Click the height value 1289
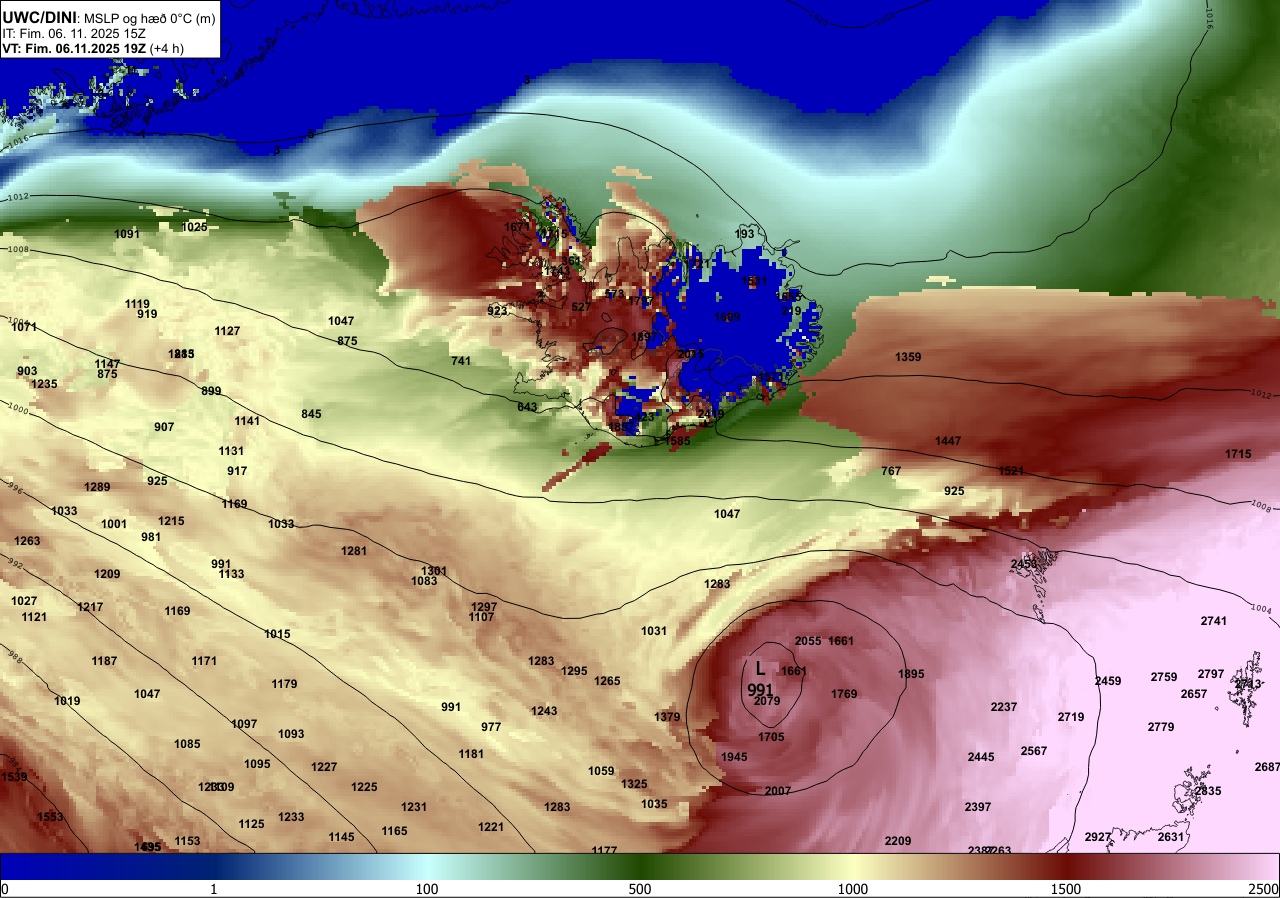The image size is (1280, 898). (x=98, y=487)
